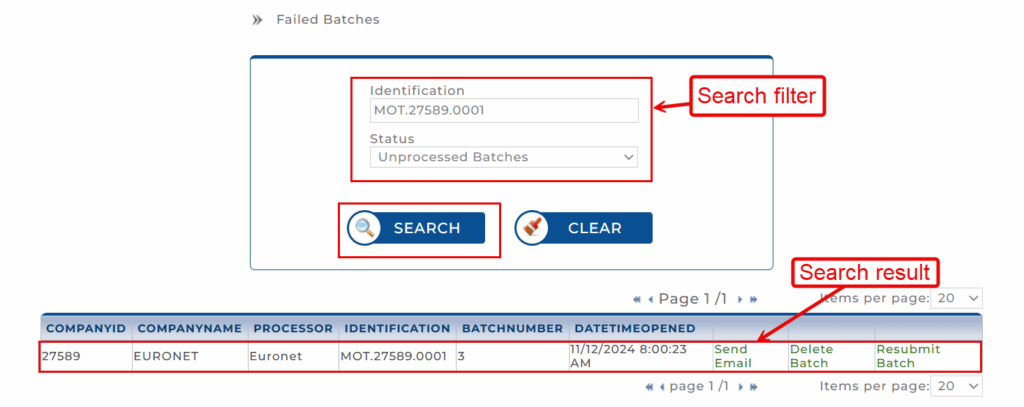The height and width of the screenshot is (407, 1024).
Task: Jump to last page in top pager
Action: (x=753, y=299)
